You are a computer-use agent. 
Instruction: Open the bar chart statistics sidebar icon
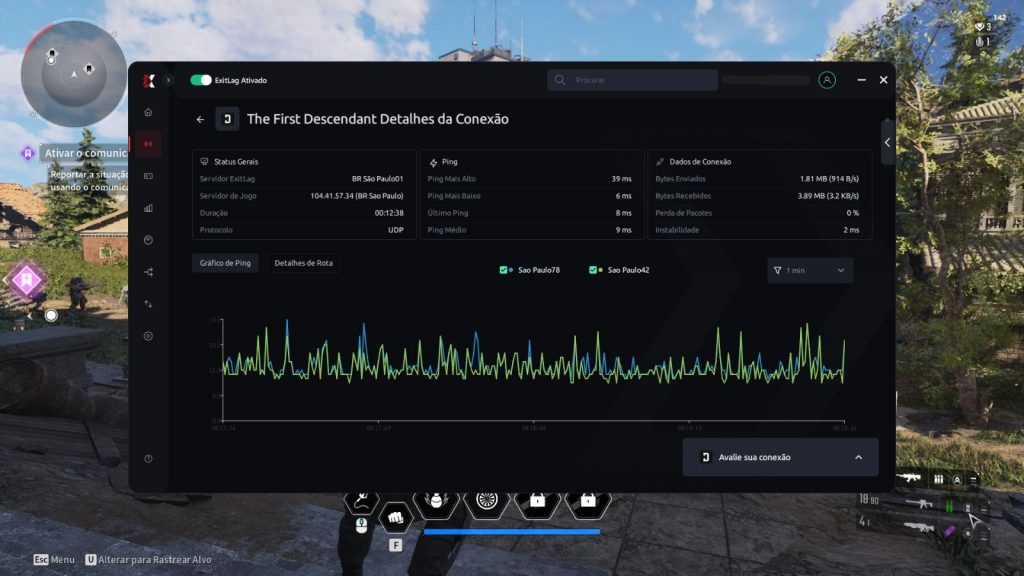148,208
